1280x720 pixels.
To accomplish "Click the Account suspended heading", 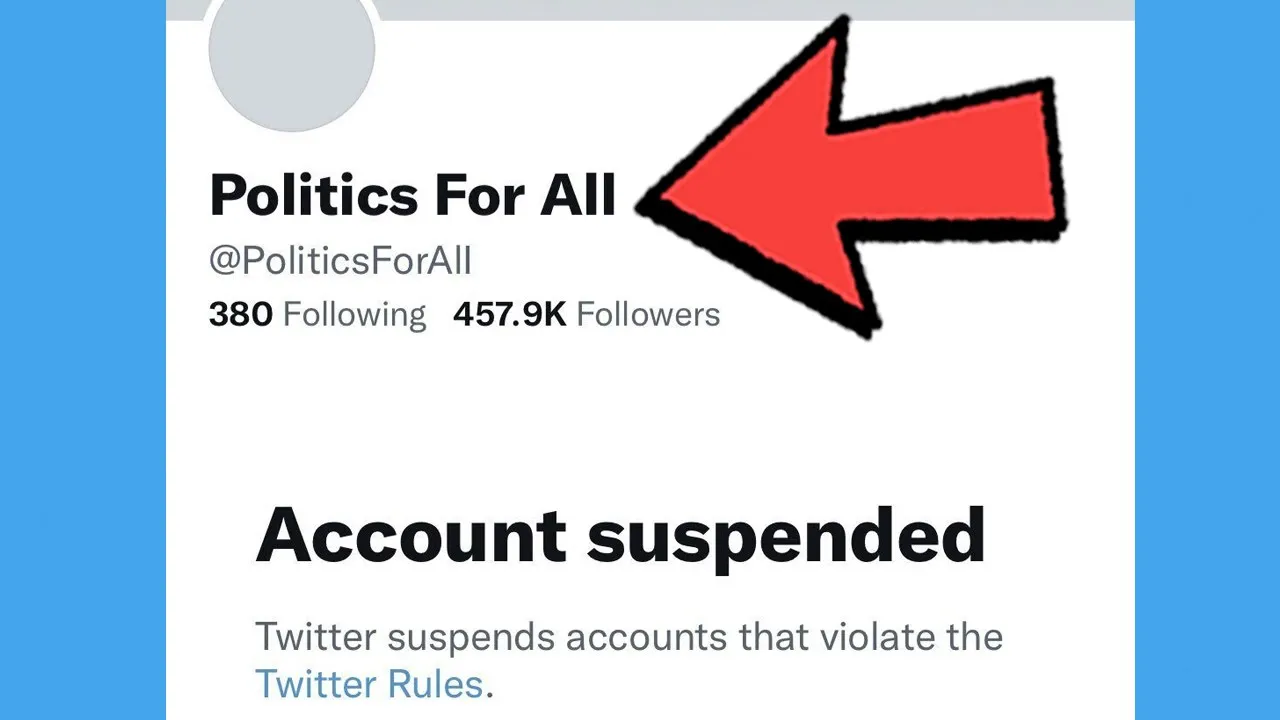I will [620, 537].
